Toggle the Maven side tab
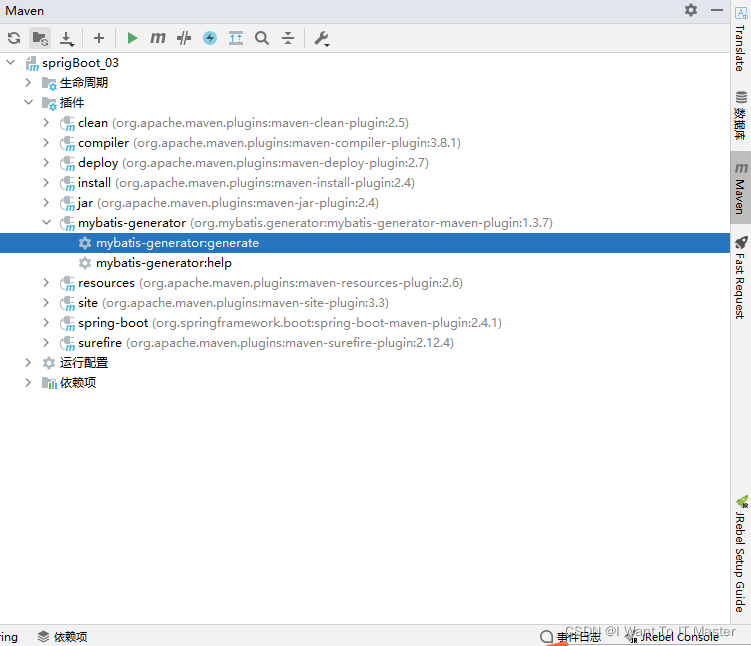Viewport: 751px width, 646px height. [740, 188]
